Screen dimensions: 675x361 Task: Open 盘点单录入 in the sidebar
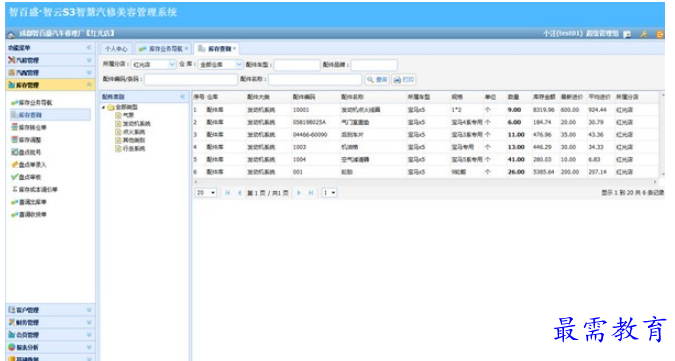click(29, 165)
